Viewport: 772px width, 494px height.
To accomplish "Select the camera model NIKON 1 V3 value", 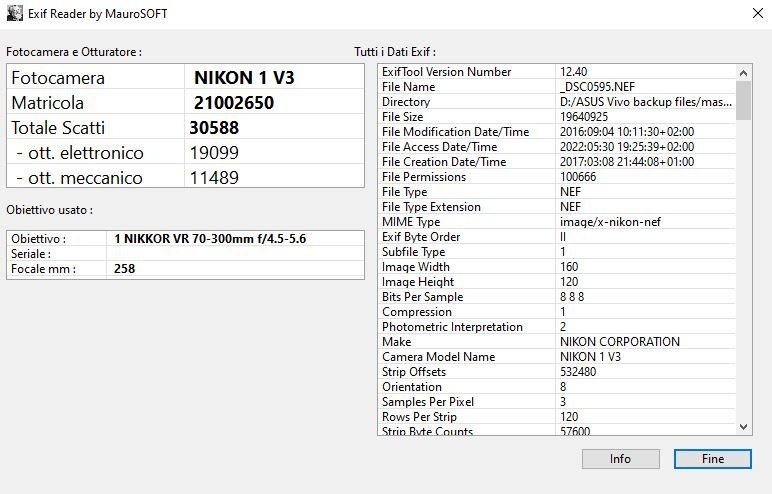I will [244, 77].
